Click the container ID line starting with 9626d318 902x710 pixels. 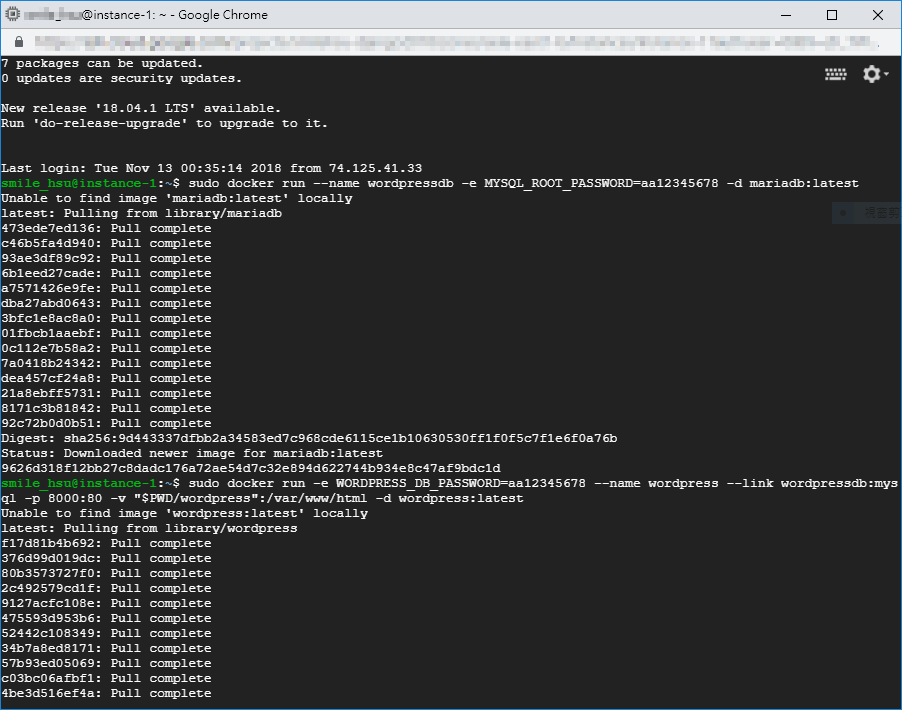(250, 468)
